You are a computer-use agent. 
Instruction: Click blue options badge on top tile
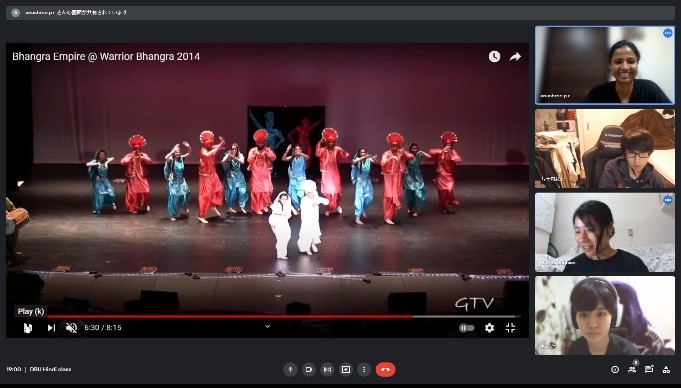(668, 33)
